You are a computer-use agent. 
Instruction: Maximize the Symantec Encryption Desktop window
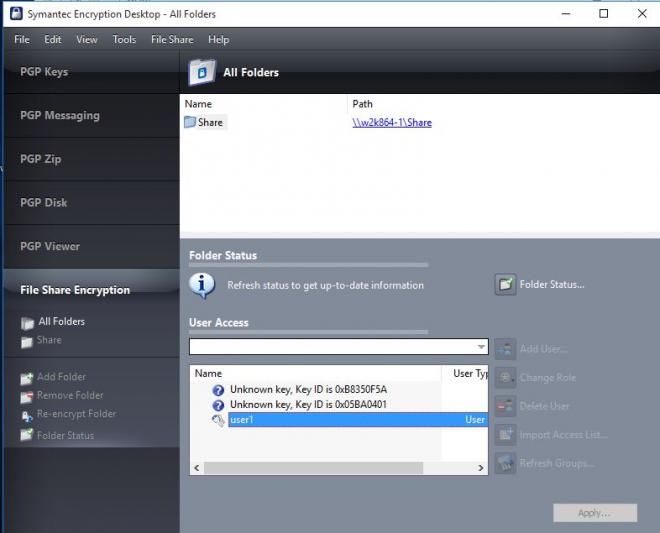click(604, 13)
